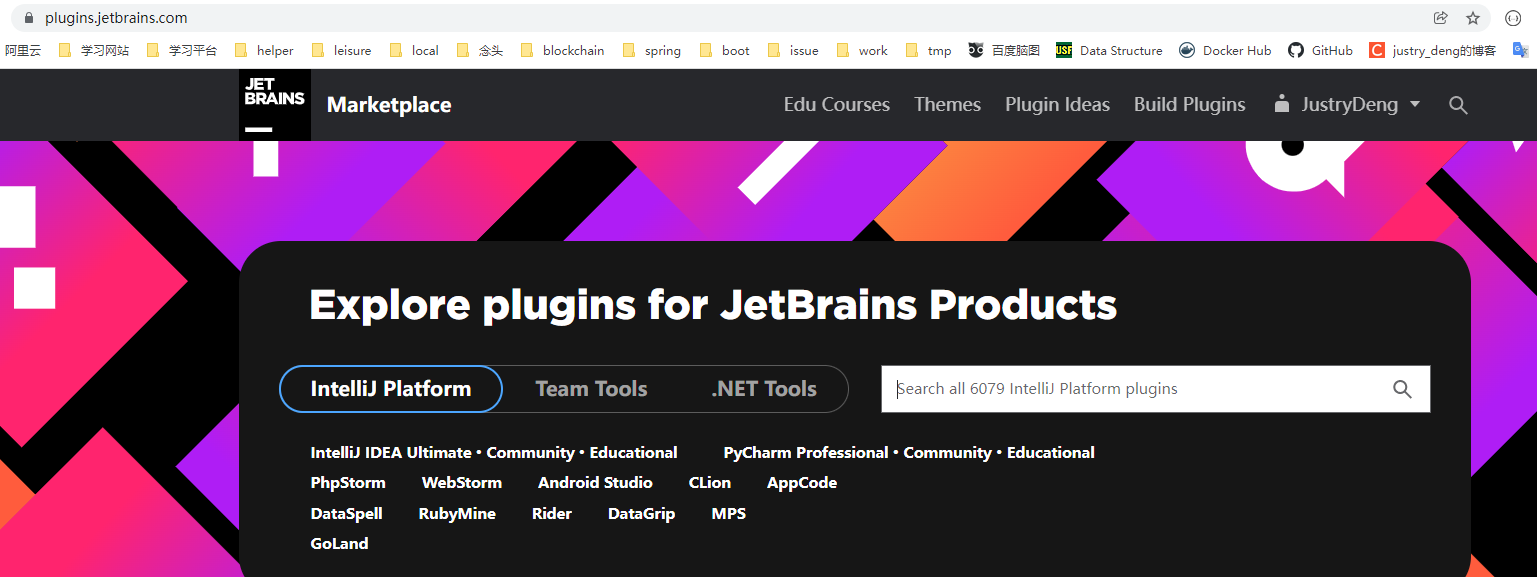Open the 学习网站 bookmark folder
1537x577 pixels.
click(94, 50)
